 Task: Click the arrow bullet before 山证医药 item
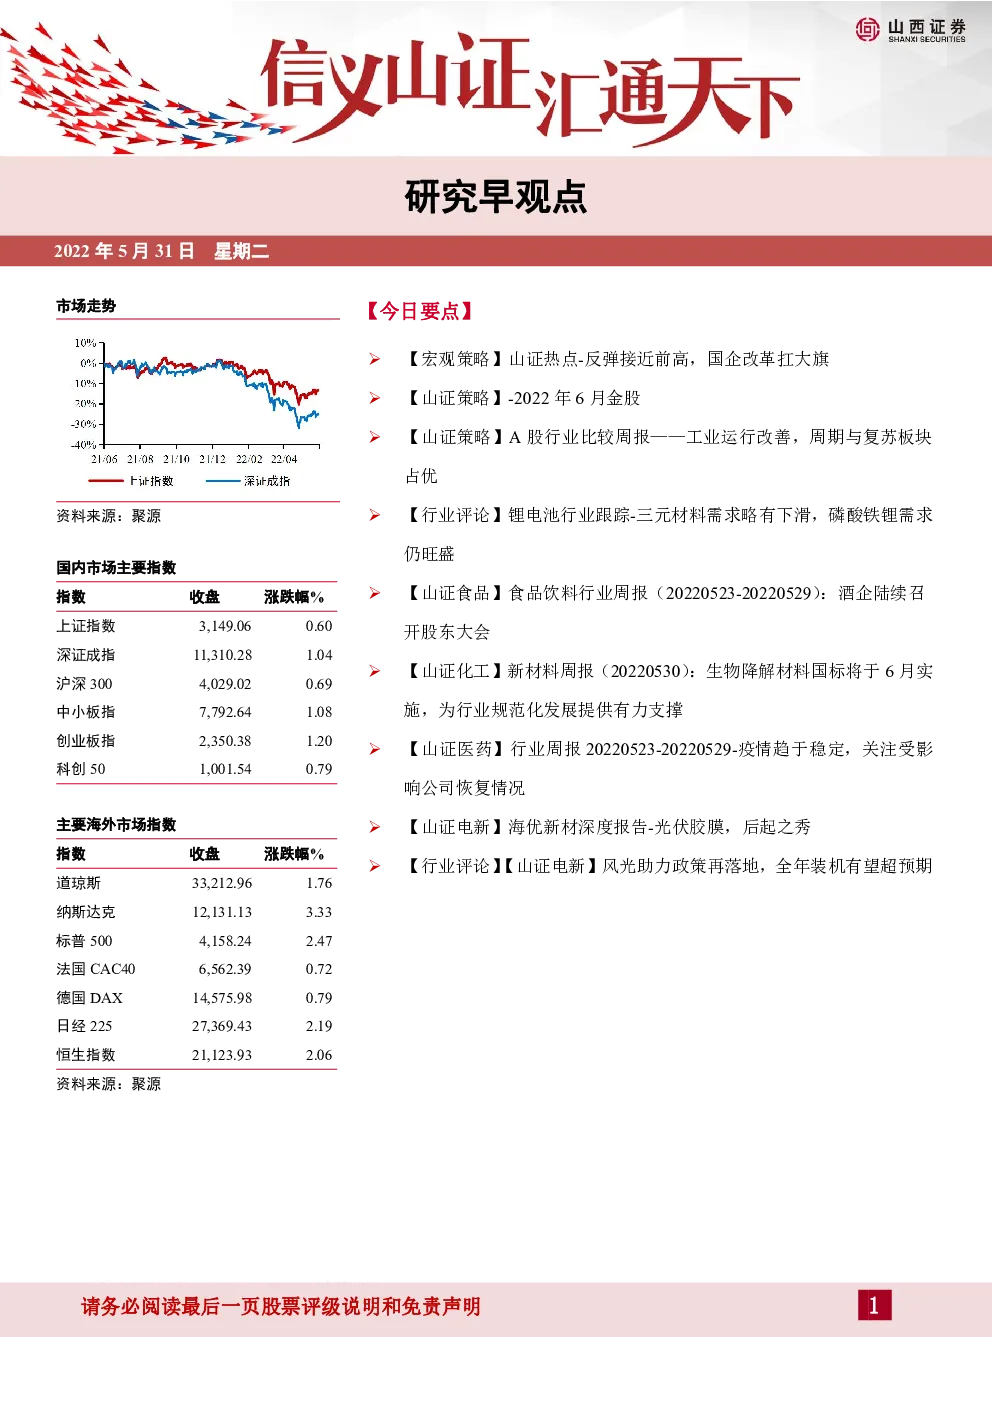click(x=375, y=749)
